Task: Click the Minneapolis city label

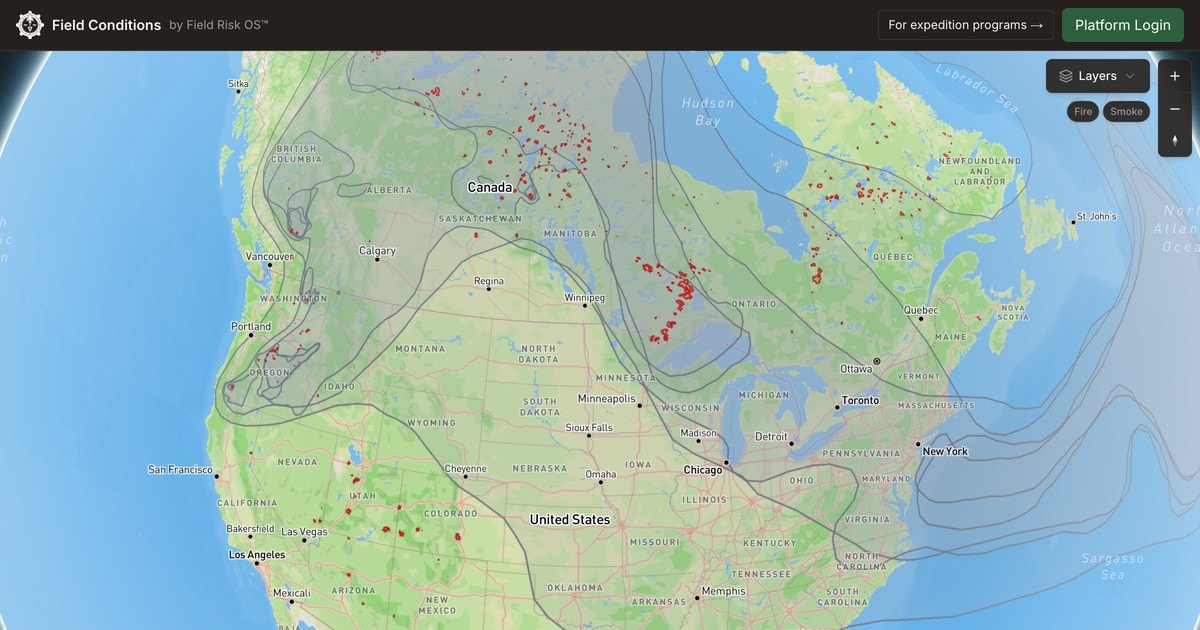Action: point(606,399)
